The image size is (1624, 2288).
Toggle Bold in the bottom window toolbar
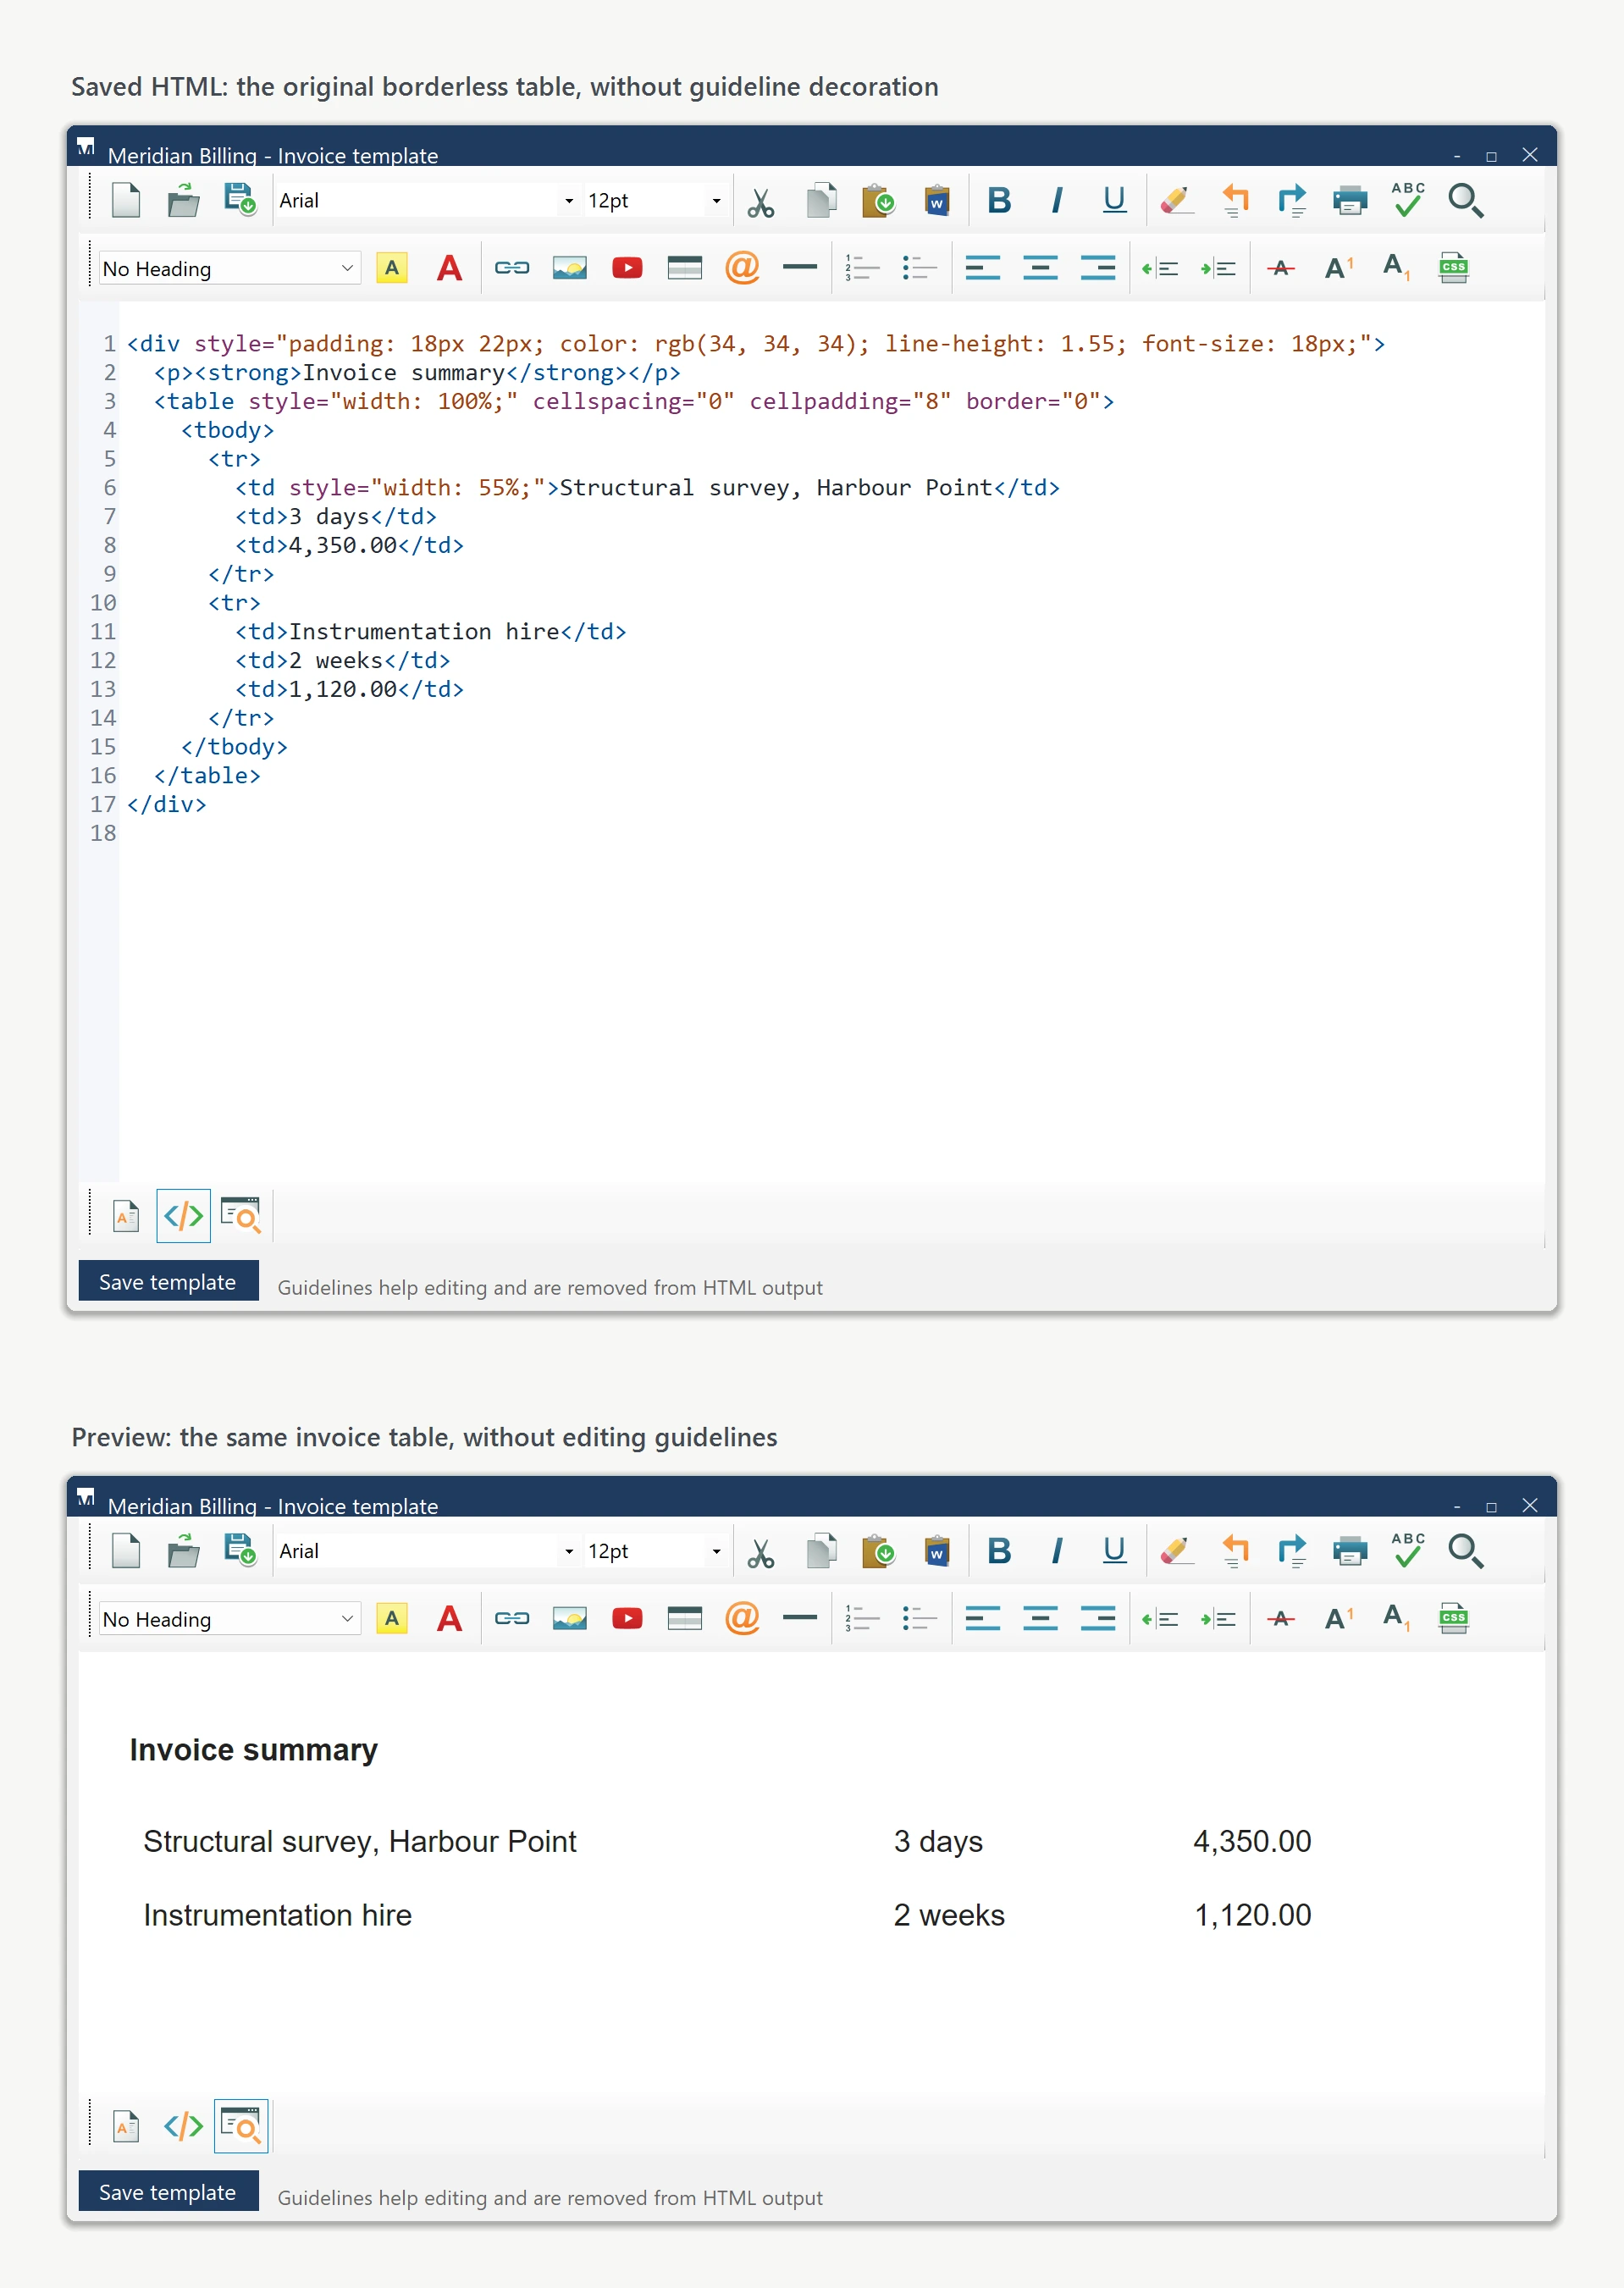click(998, 1552)
